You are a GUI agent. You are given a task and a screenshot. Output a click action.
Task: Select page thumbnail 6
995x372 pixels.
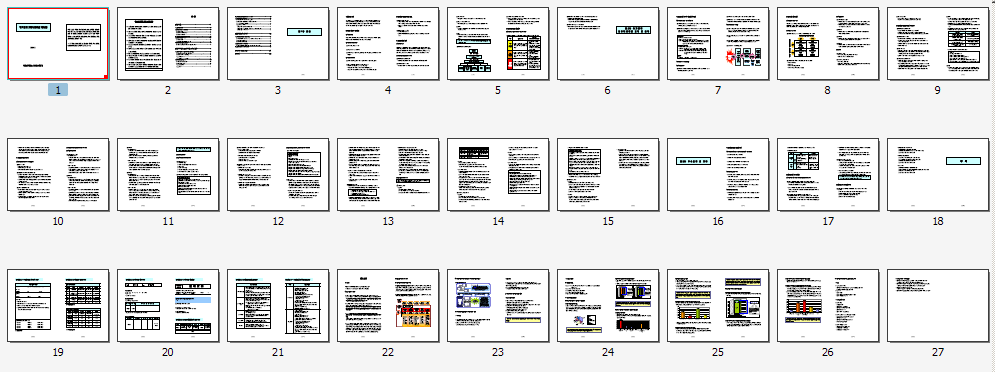[x=608, y=44]
